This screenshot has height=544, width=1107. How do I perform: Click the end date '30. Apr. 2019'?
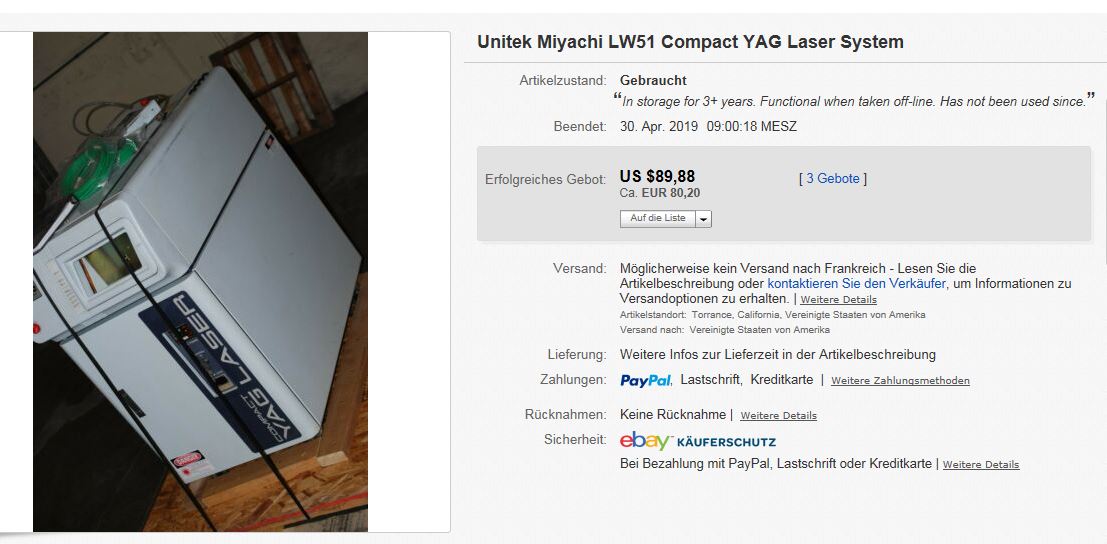659,127
